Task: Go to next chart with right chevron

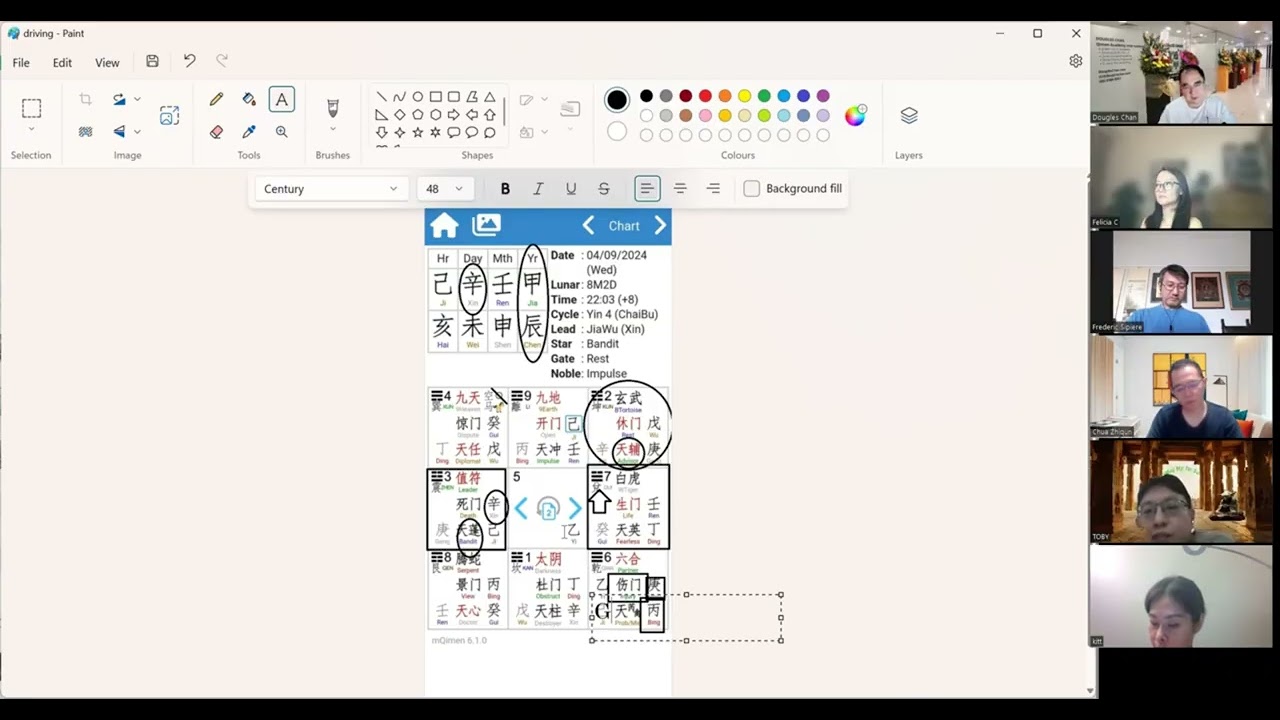Action: [660, 226]
